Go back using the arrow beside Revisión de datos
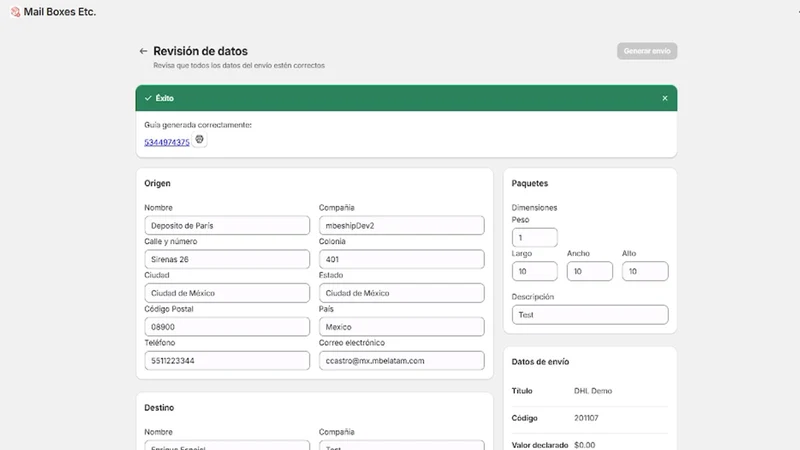Screen dimensions: 800x450 [x=143, y=51]
